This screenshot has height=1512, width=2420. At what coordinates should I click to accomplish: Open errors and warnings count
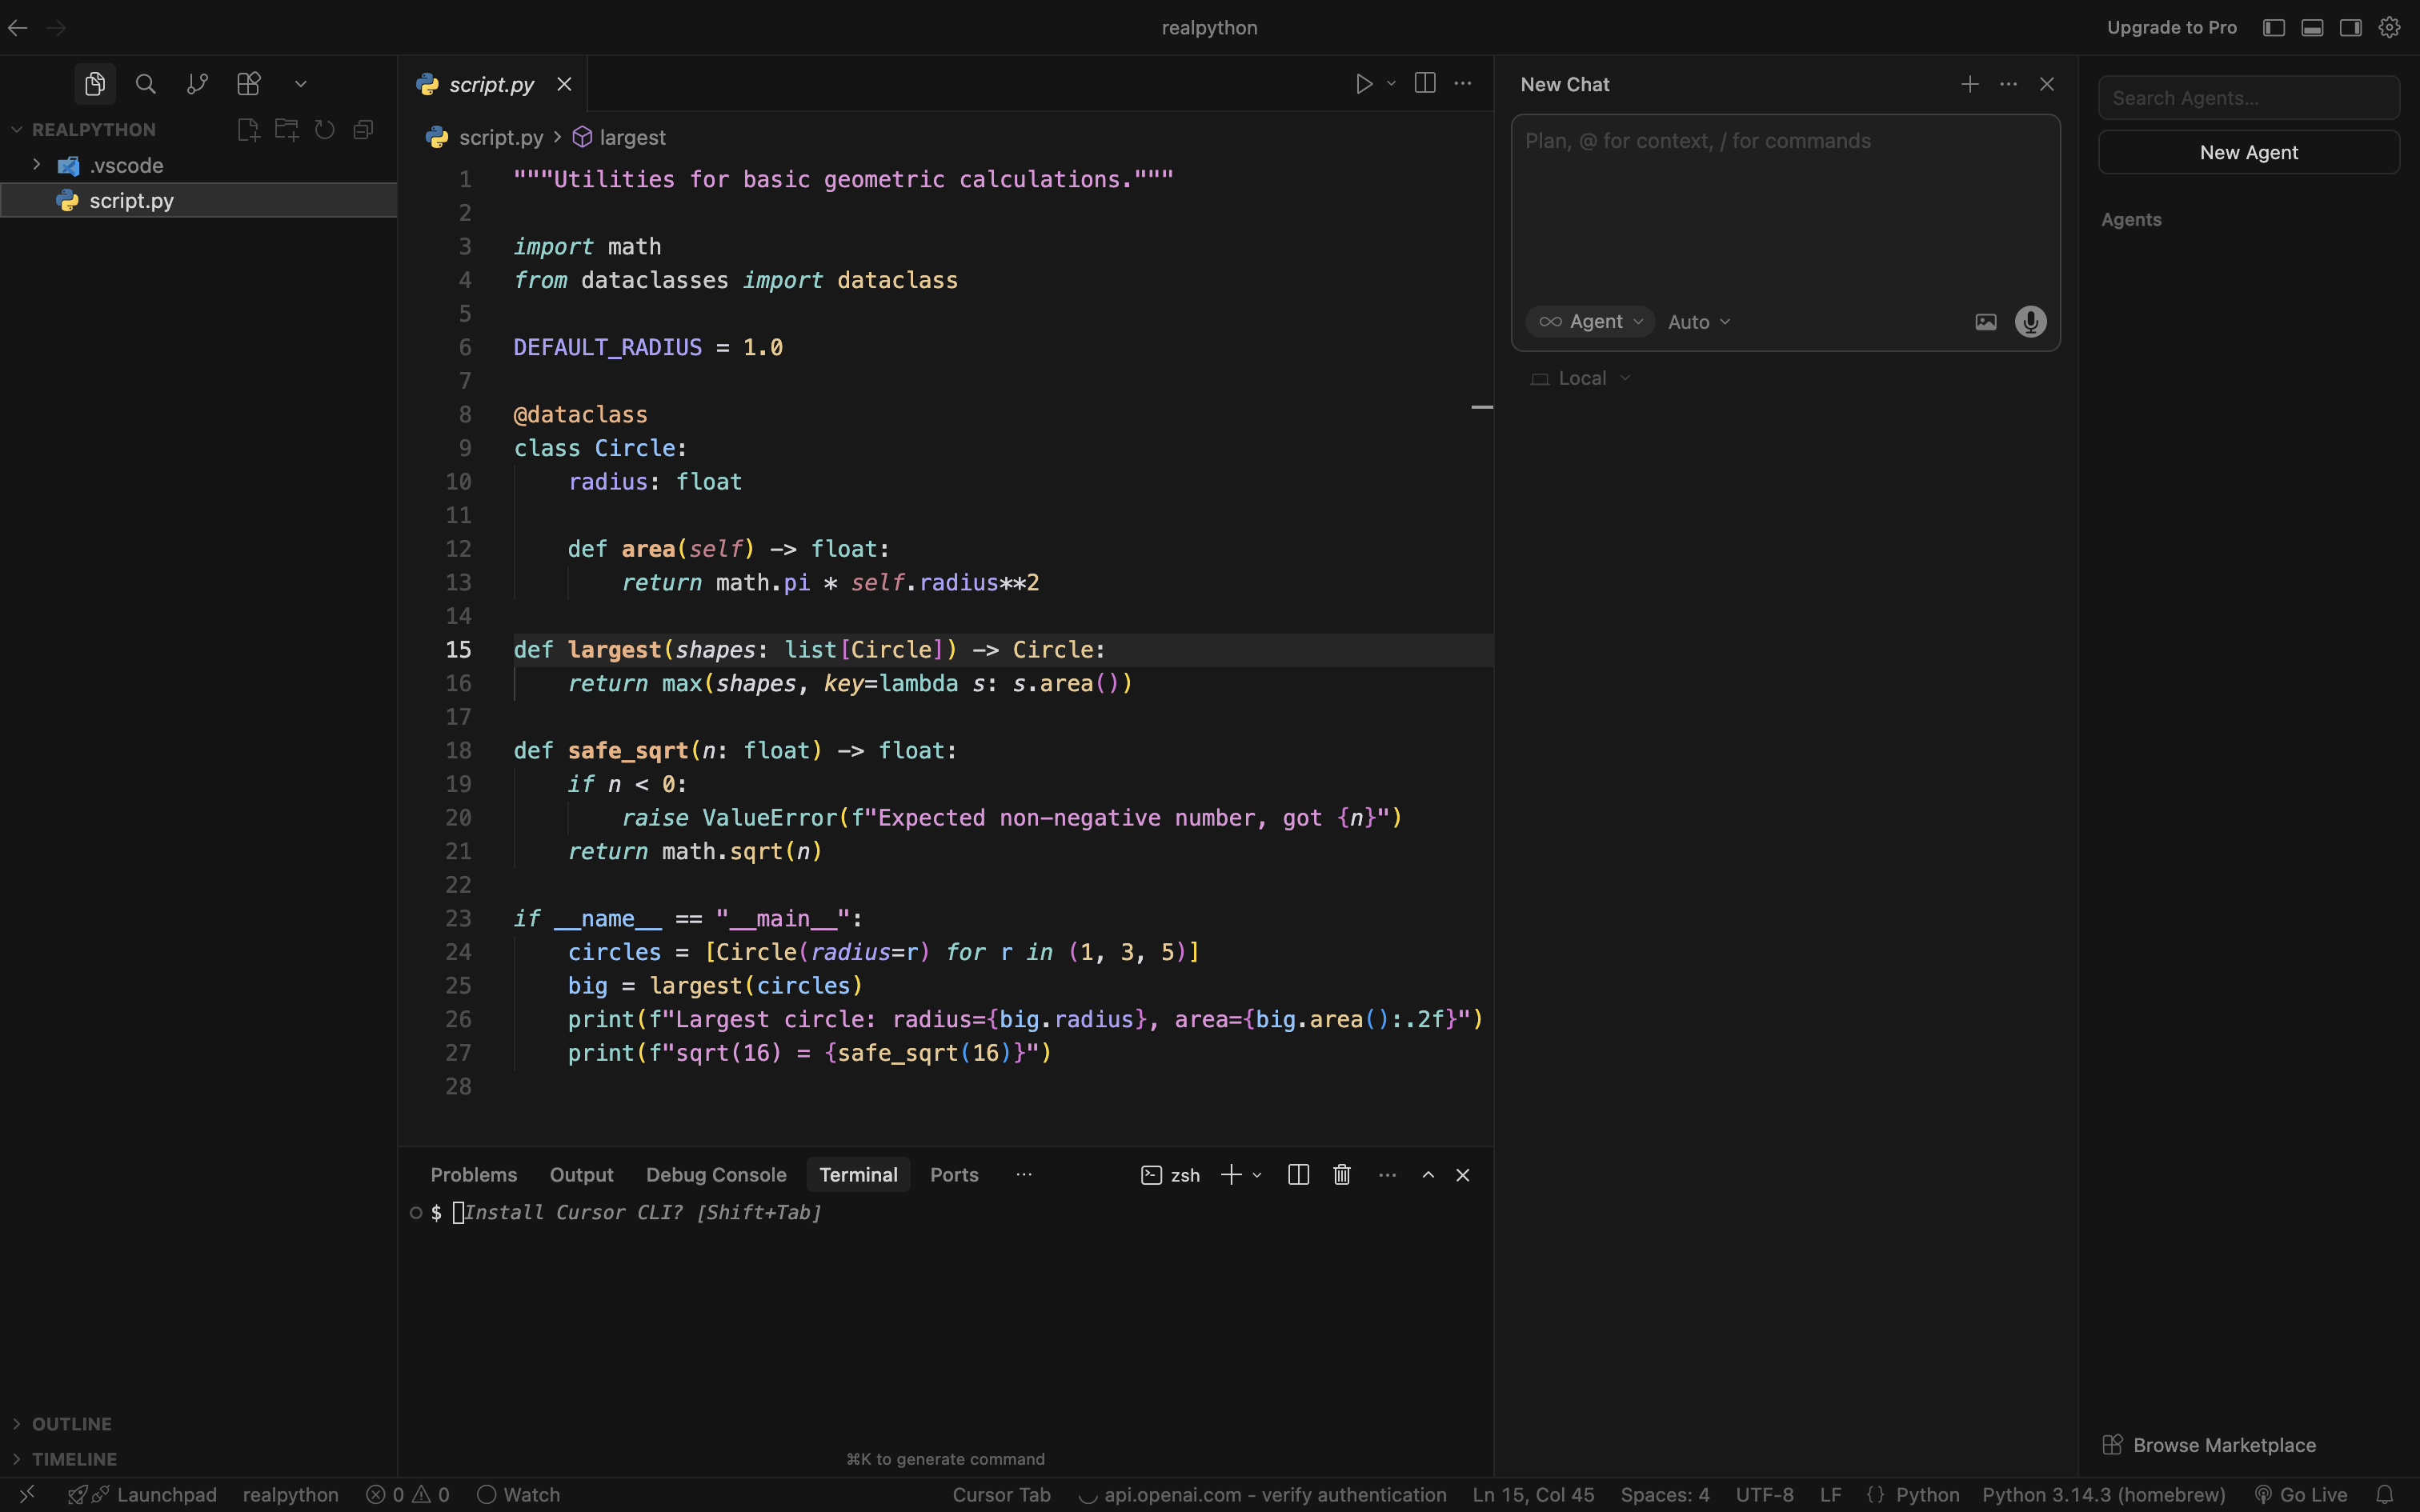click(408, 1494)
